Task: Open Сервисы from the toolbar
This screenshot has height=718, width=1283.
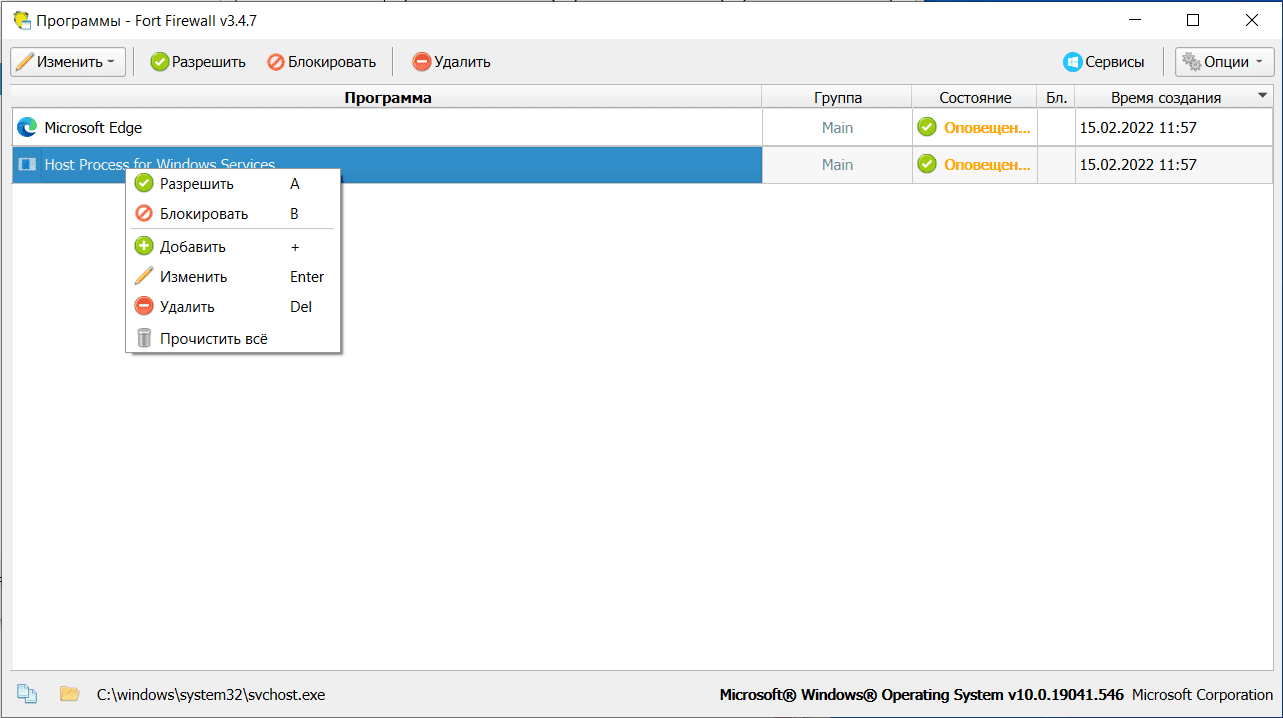Action: [1104, 62]
